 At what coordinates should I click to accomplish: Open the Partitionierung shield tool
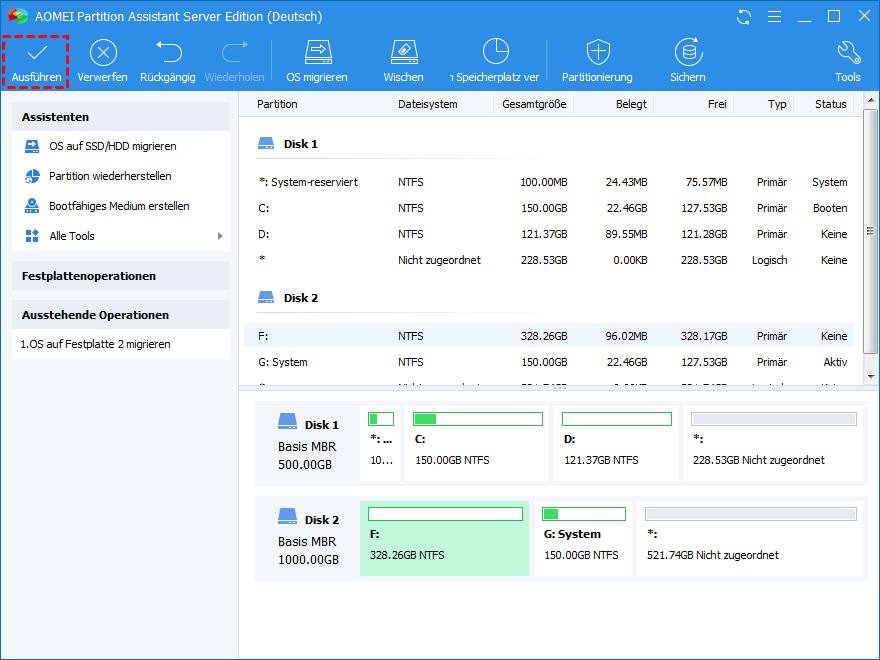coord(597,62)
